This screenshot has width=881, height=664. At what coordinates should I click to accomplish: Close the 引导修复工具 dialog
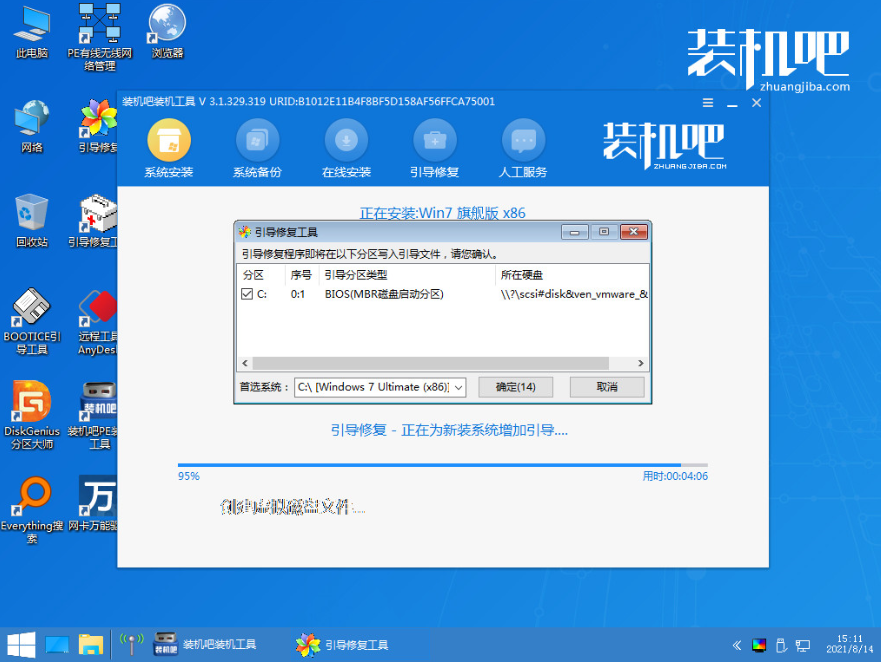click(634, 231)
